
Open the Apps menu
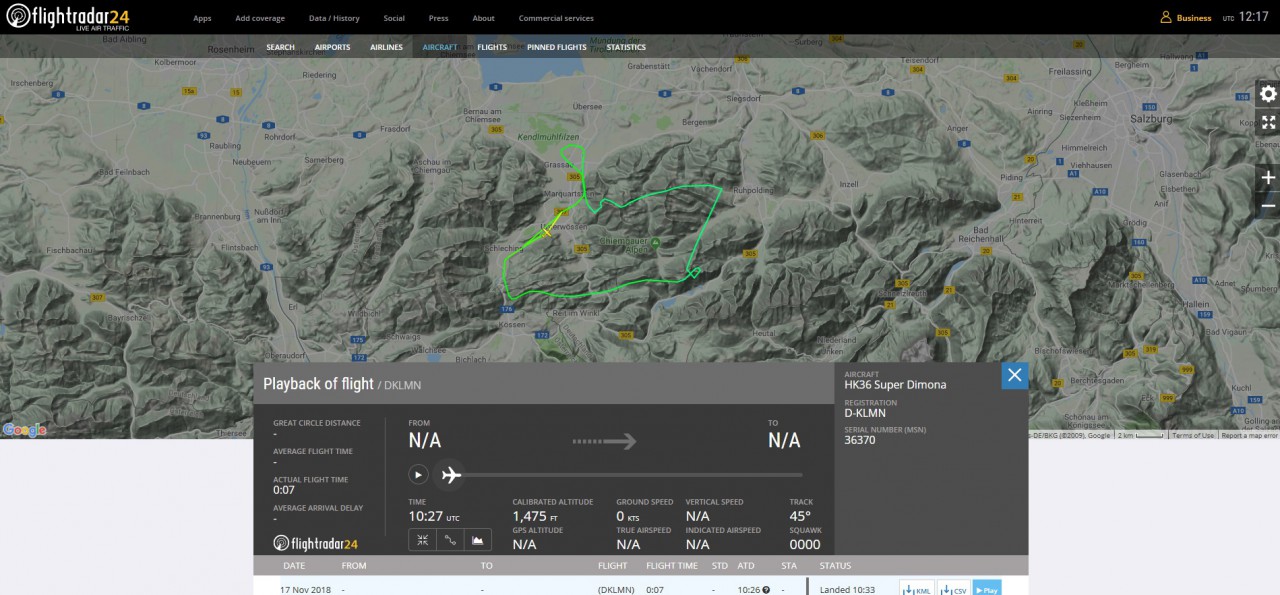[202, 18]
